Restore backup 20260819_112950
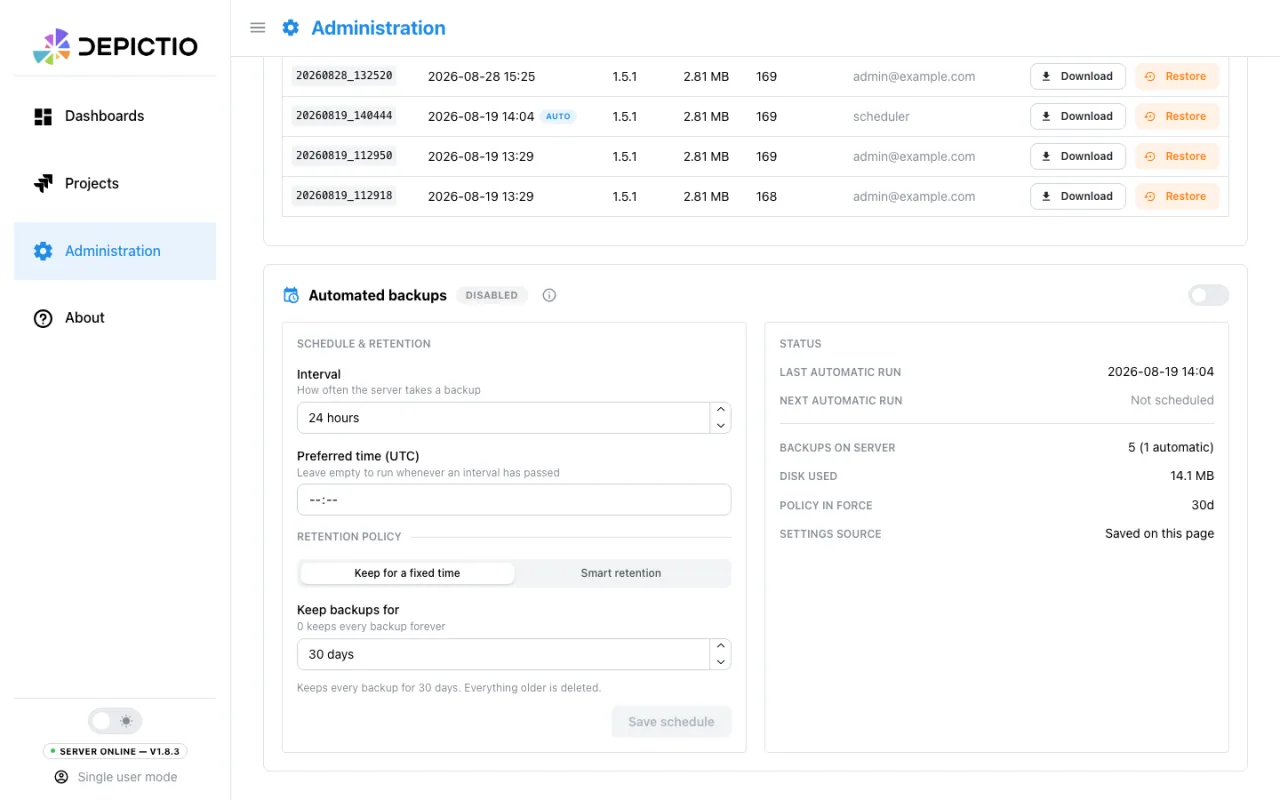 (x=1177, y=156)
